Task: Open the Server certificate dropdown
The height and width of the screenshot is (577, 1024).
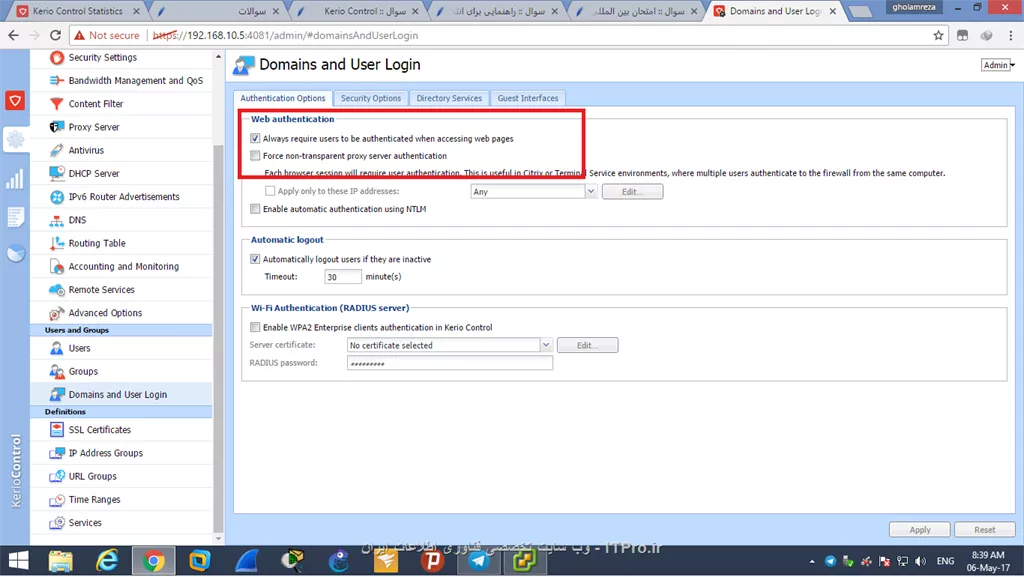Action: point(546,345)
